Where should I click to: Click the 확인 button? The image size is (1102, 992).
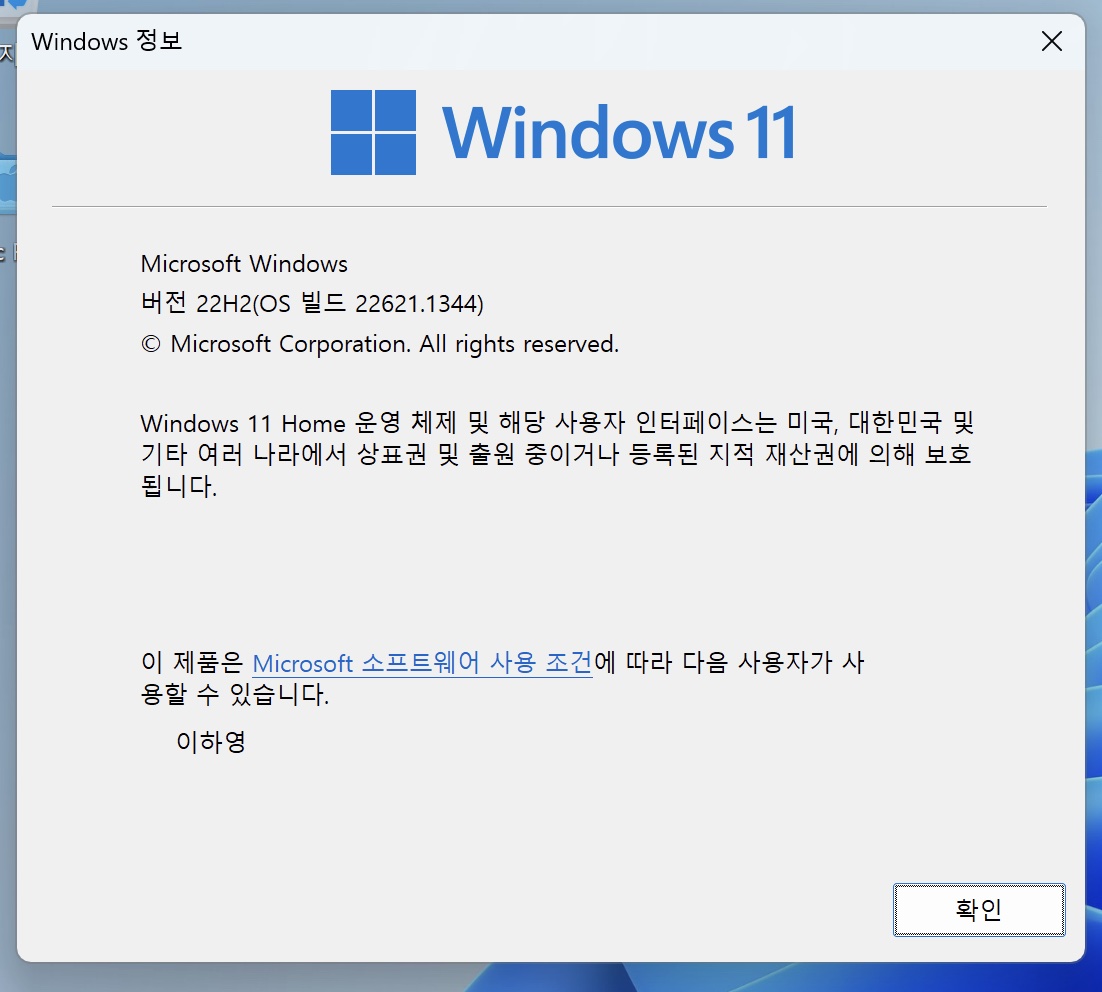coord(979,910)
